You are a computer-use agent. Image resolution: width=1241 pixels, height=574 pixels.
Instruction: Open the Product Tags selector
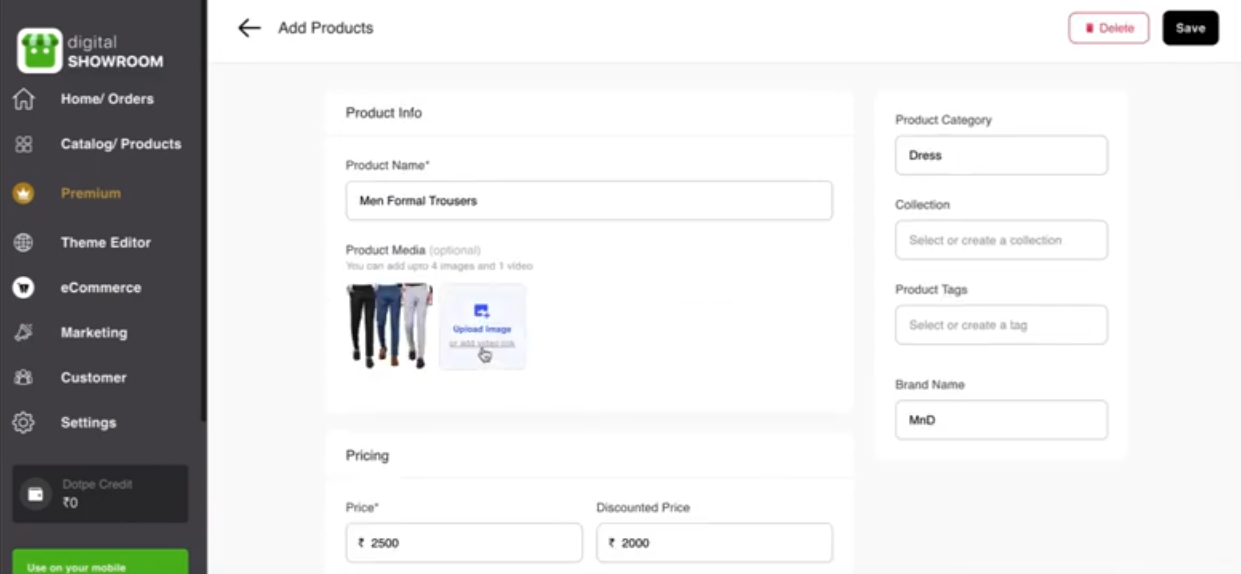tap(1001, 325)
